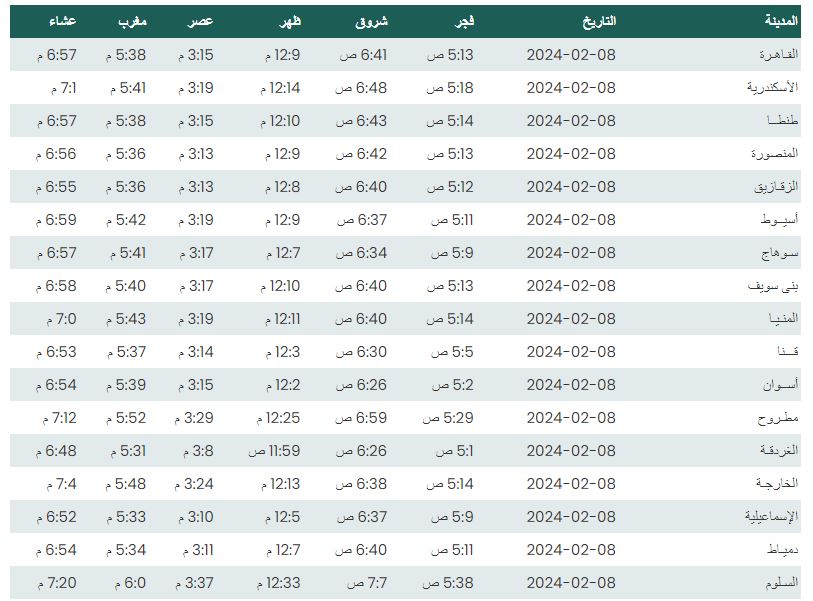Image resolution: width=813 pixels, height=601 pixels.
Task: Select the مطروح city row label
Action: (778, 418)
